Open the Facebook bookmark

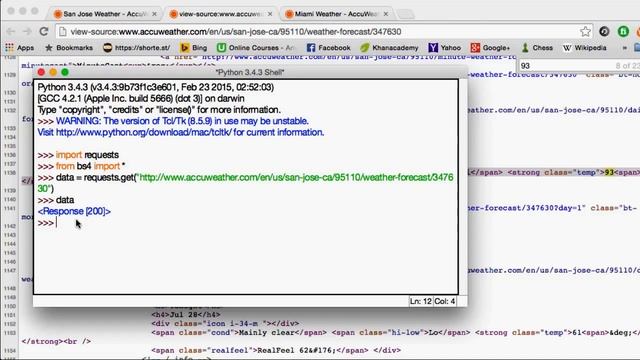click(329, 48)
